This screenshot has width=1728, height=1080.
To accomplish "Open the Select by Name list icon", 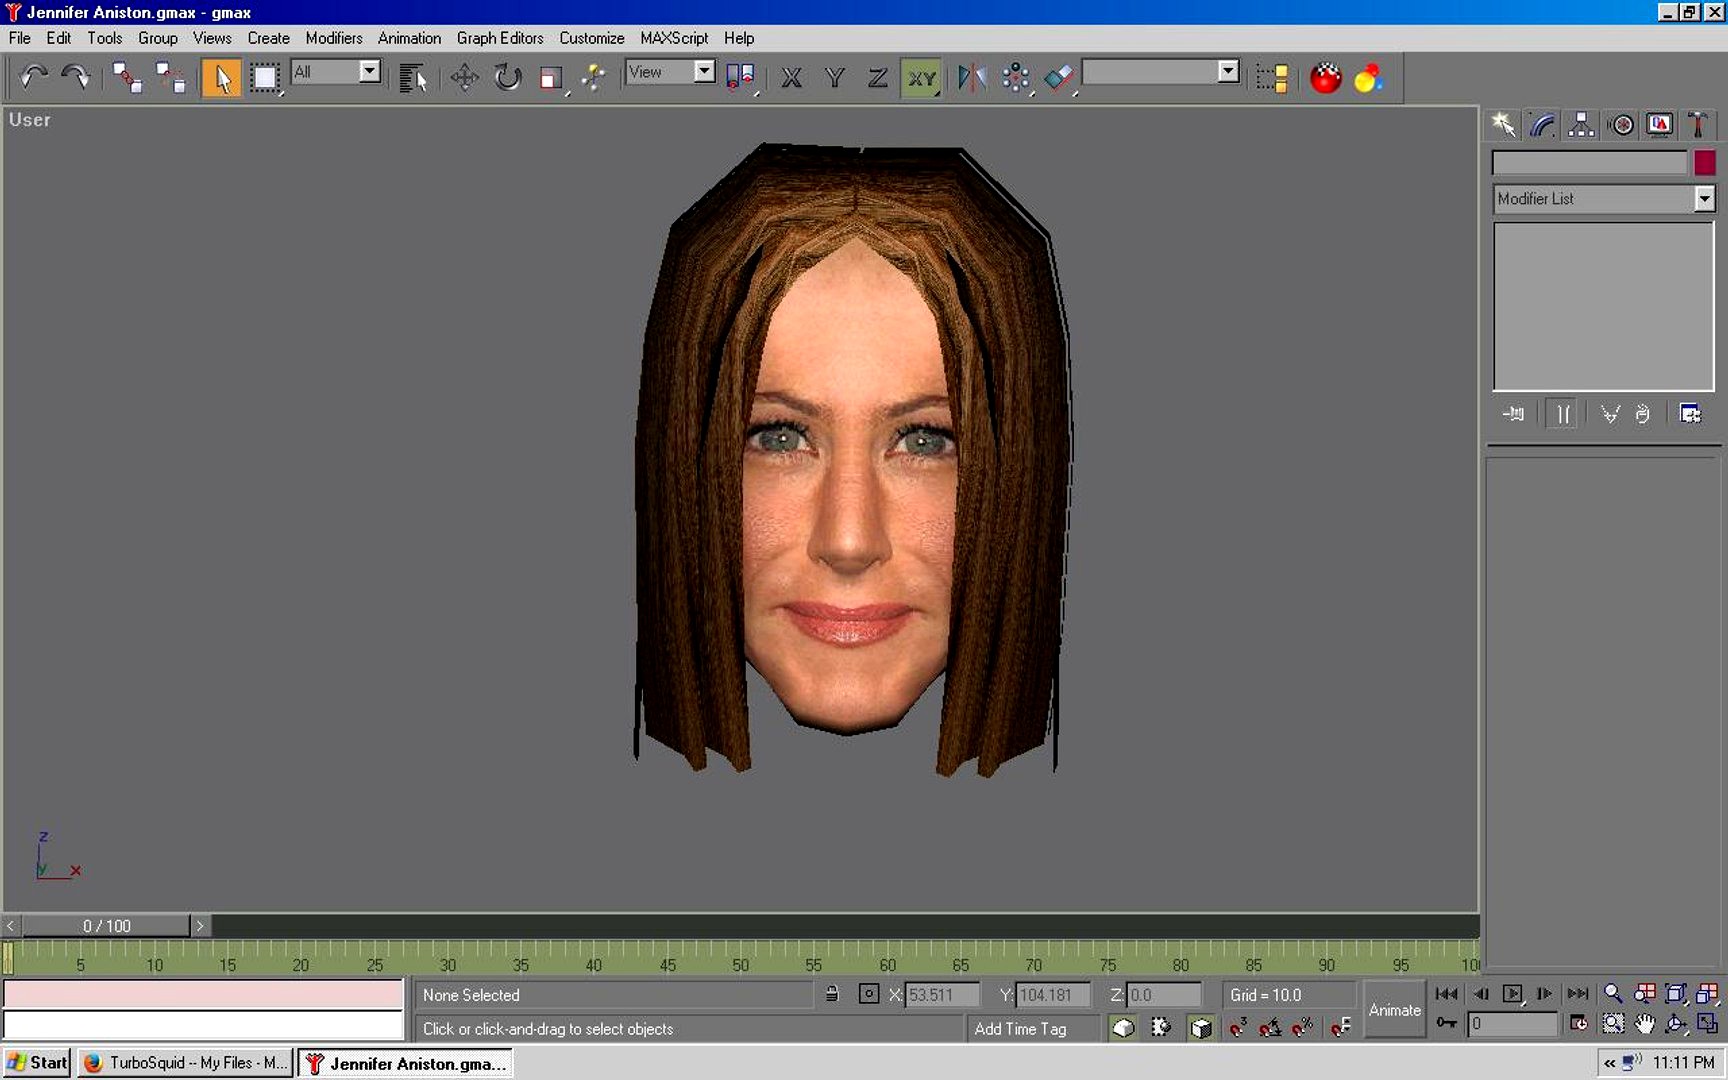I will tap(412, 77).
